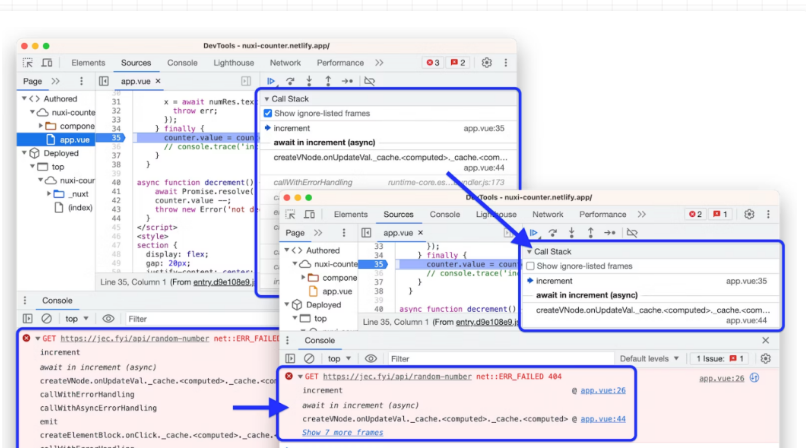Deactivate breakpoints in back DevTools window
806x448 pixels.
tap(369, 81)
